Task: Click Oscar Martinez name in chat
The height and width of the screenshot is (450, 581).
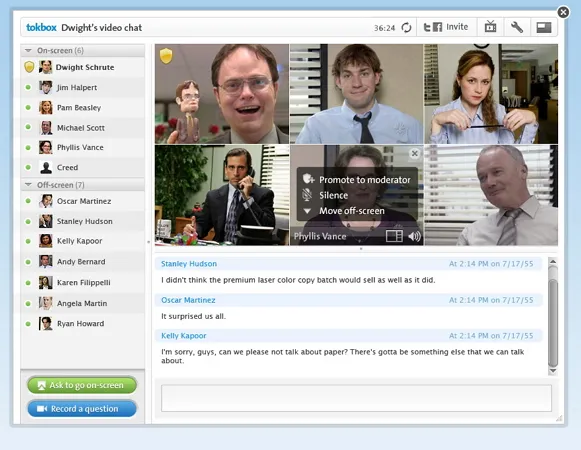Action: click(x=188, y=300)
